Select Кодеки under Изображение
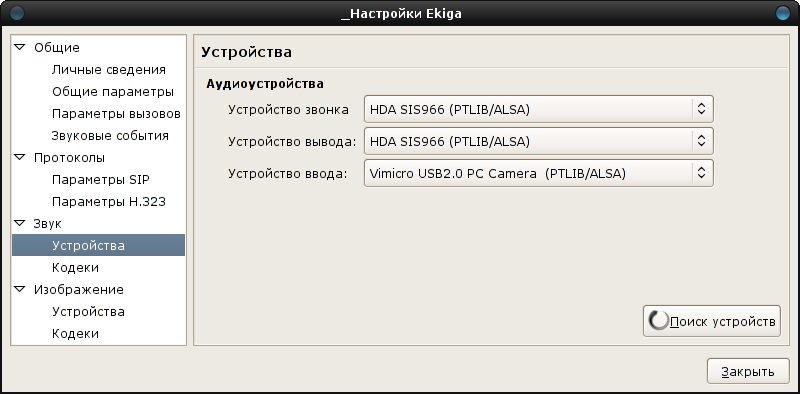 (x=75, y=333)
